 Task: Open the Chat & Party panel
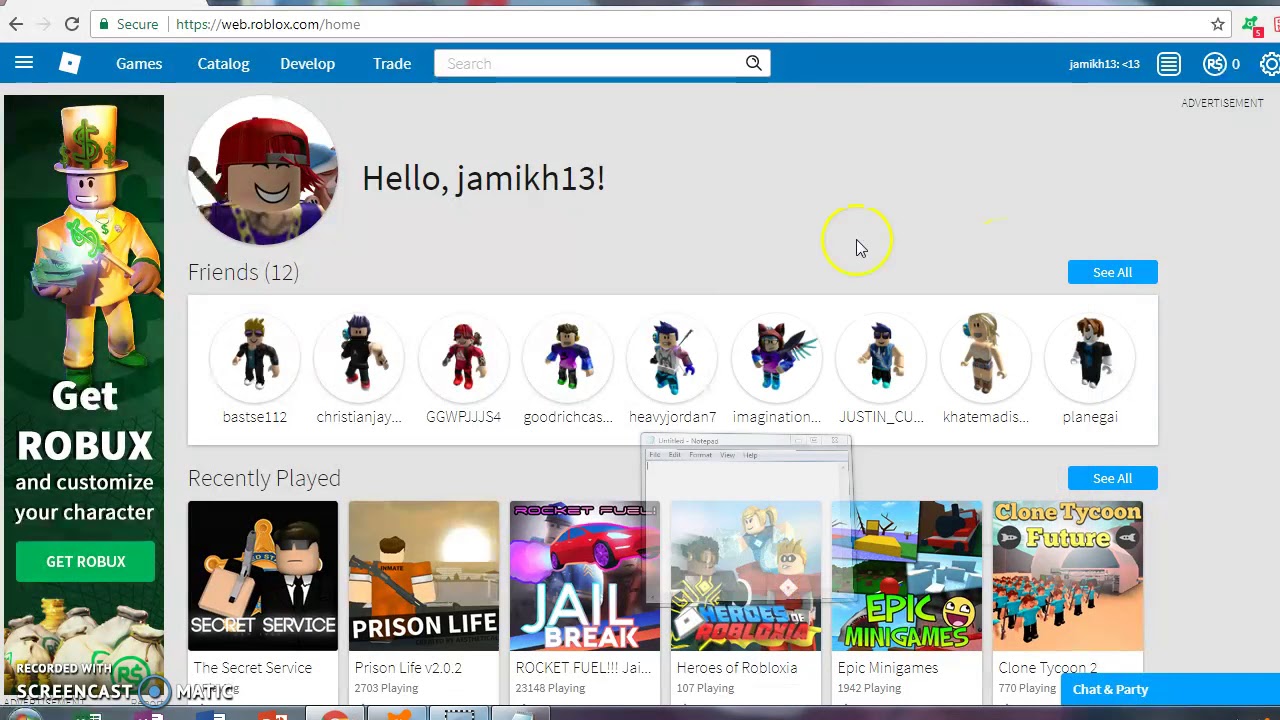click(x=1170, y=690)
